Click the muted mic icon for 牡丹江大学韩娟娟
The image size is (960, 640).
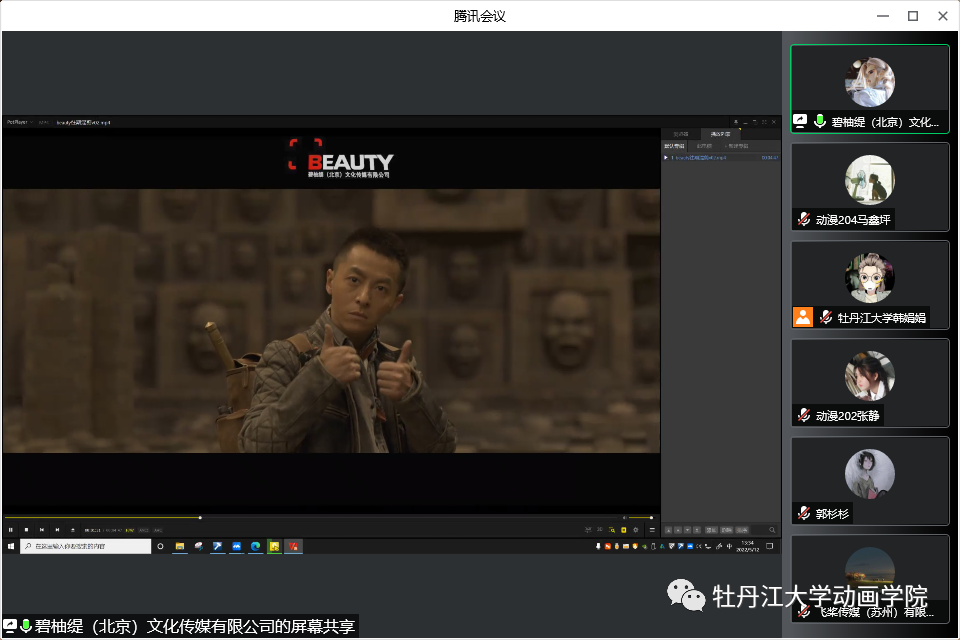tap(825, 317)
